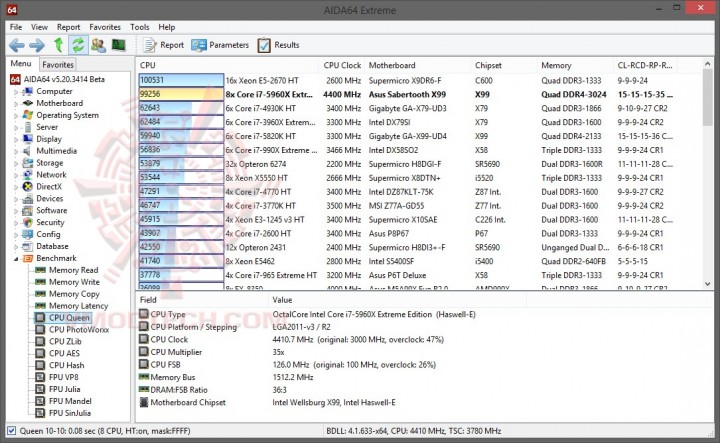
Task: Select the 32x Opteron 6274 result row
Action: [420, 164]
